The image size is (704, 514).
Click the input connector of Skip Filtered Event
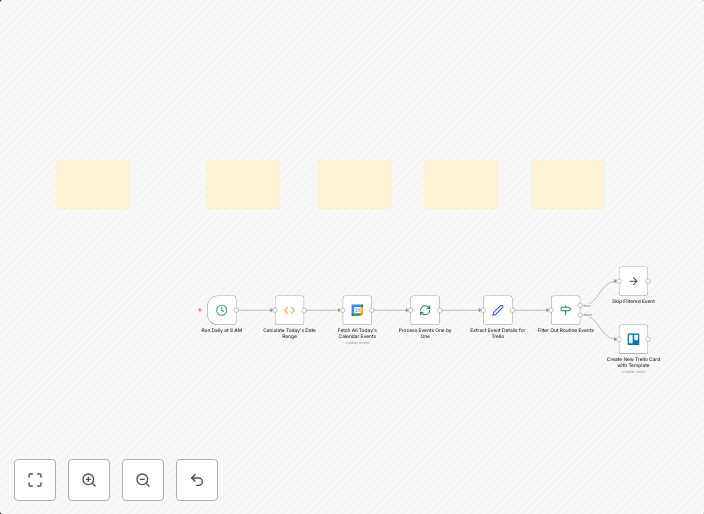pyautogui.click(x=619, y=281)
